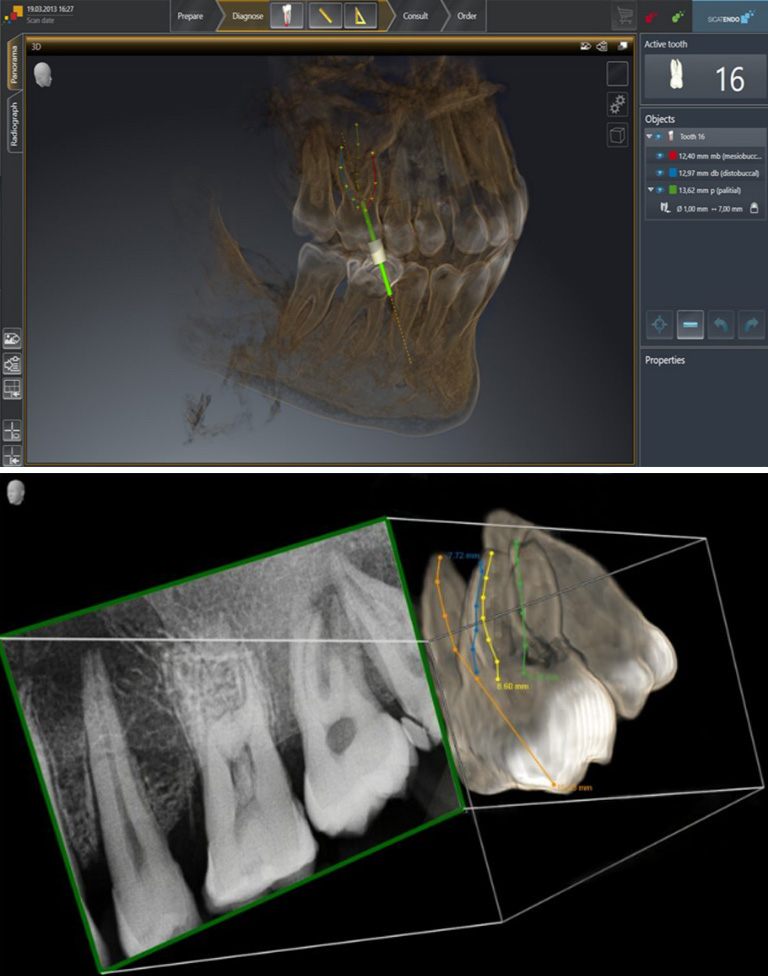
Task: Go to the Order workflow step
Action: coord(466,17)
